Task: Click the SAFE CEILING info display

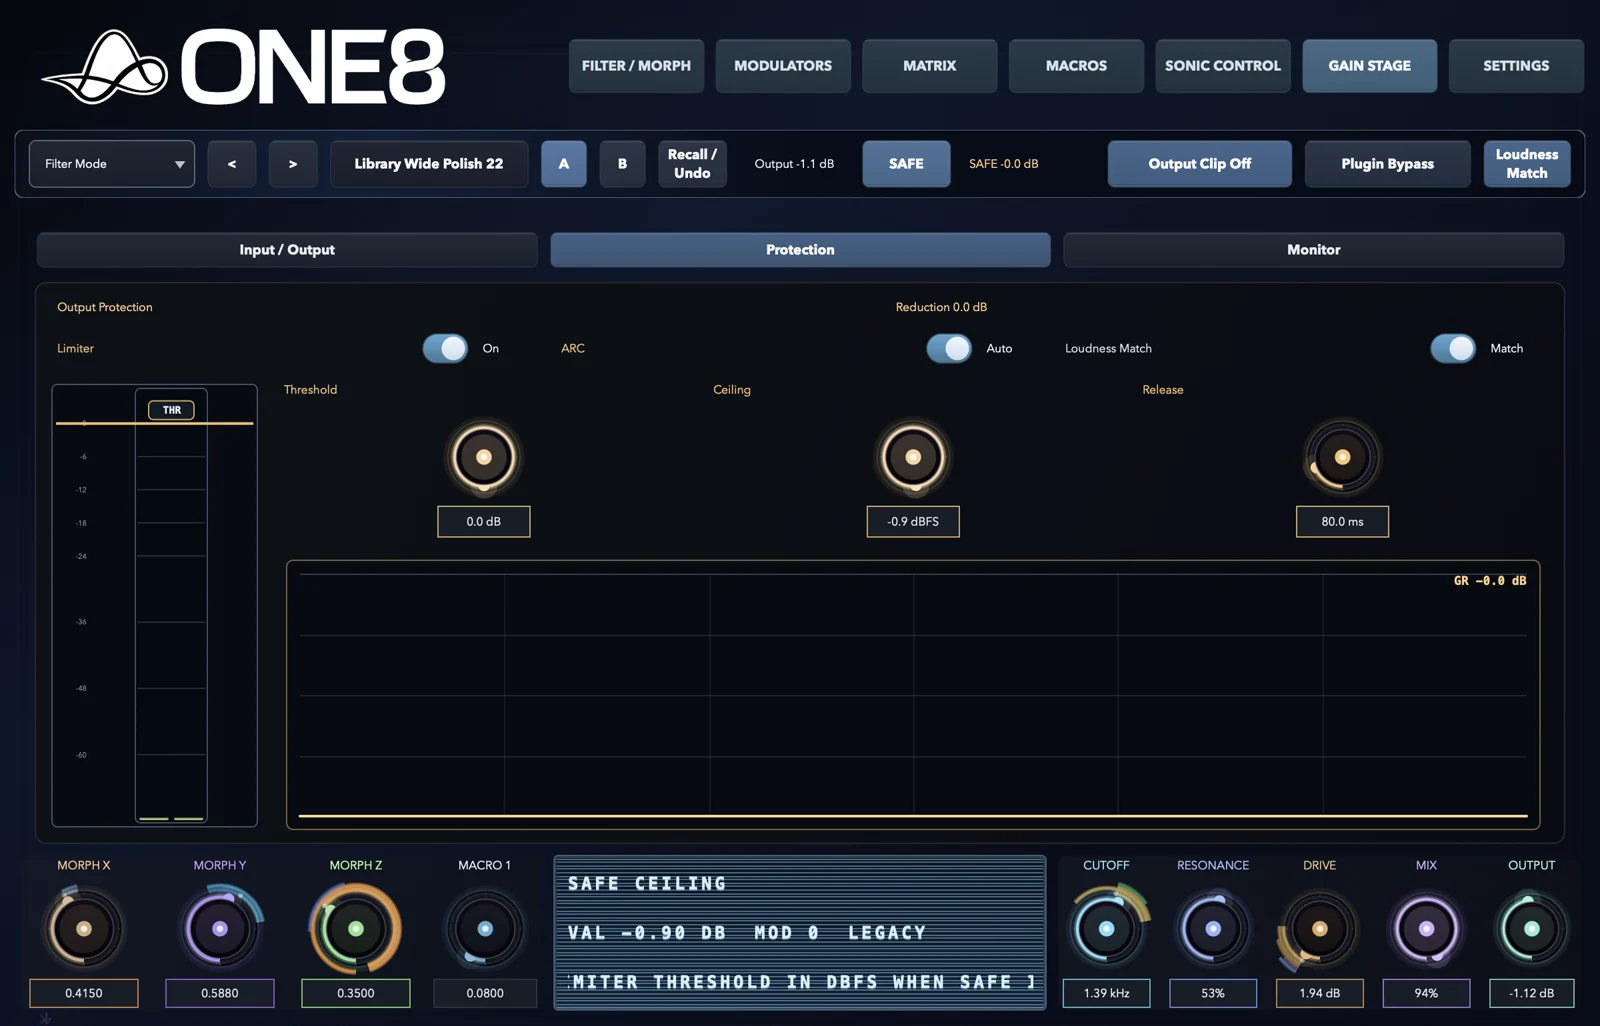Action: (800, 932)
